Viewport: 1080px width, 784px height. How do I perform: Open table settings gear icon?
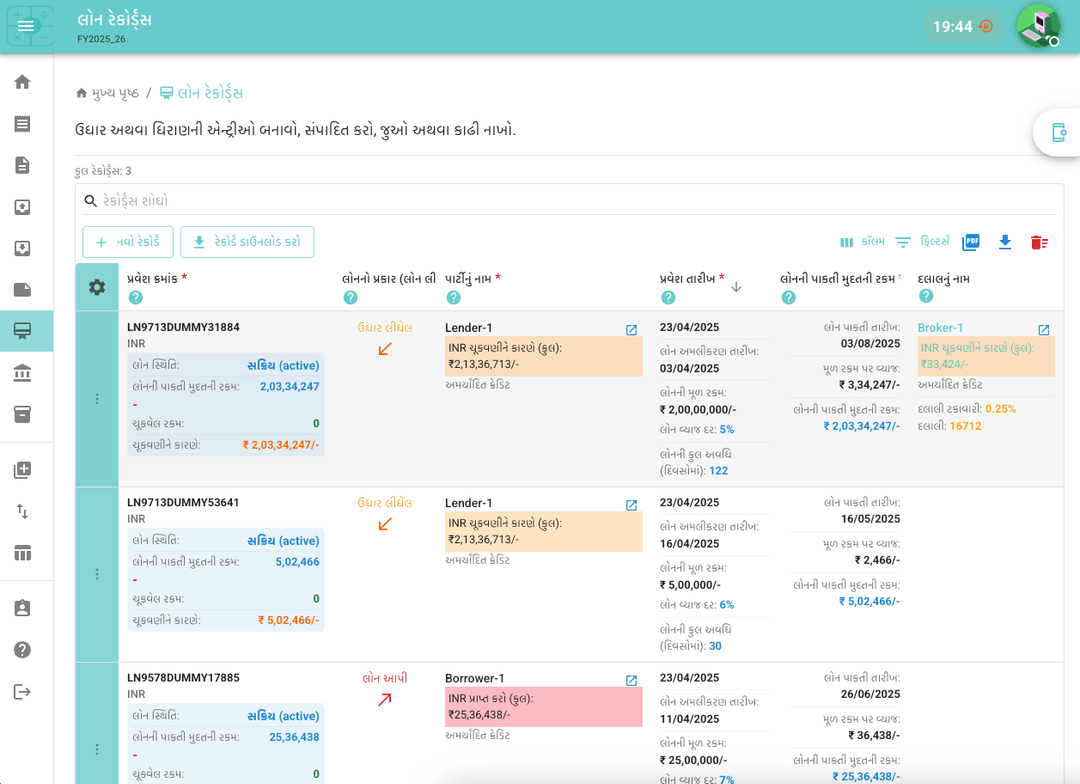click(x=97, y=287)
